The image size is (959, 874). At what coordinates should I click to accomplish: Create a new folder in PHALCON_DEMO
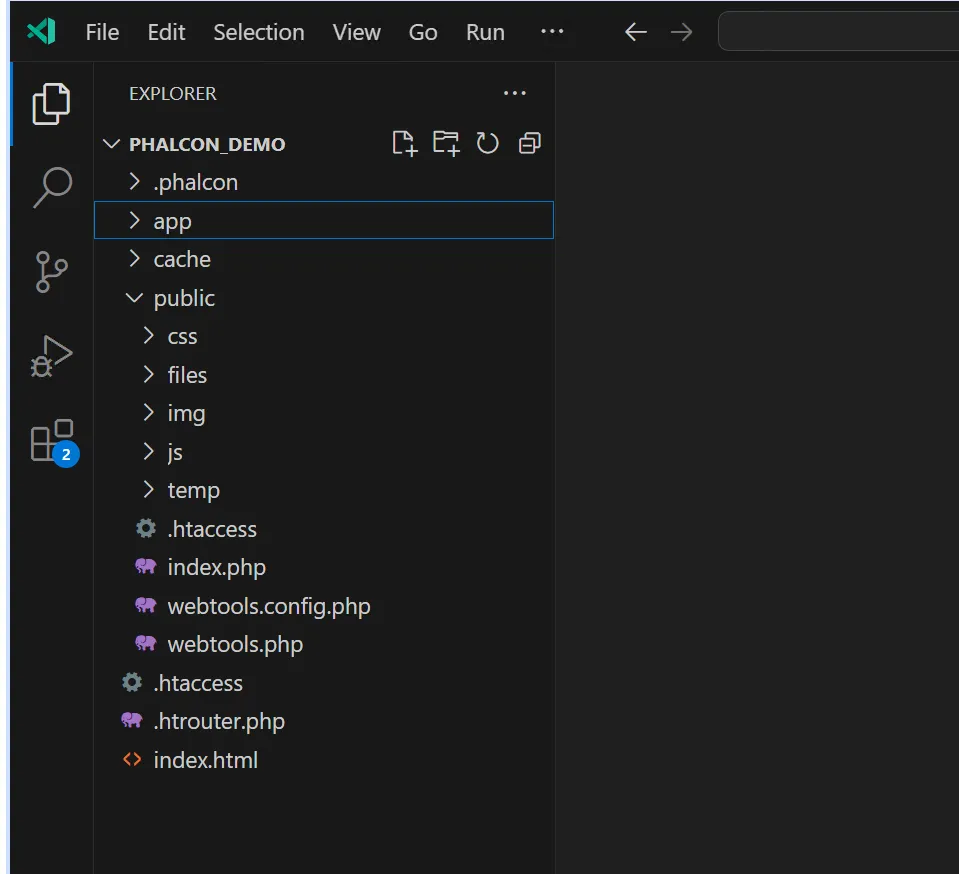446,144
